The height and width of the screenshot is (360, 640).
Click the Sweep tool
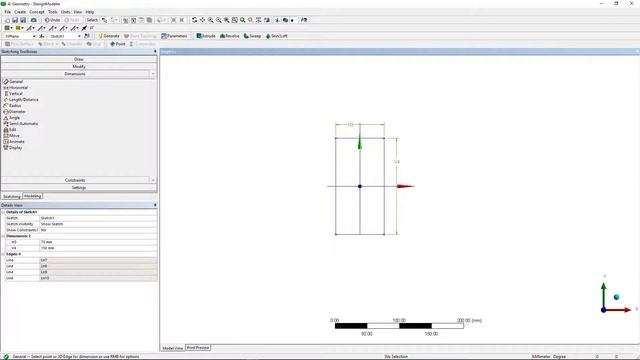coord(252,36)
